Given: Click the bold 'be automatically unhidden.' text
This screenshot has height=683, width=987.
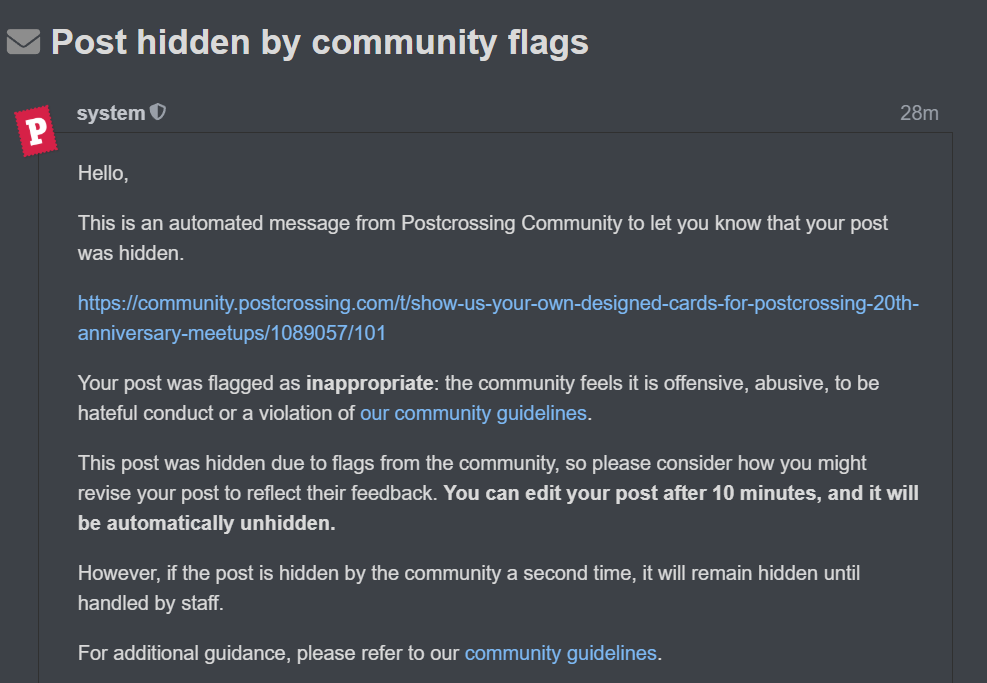Looking at the screenshot, I should click(206, 524).
